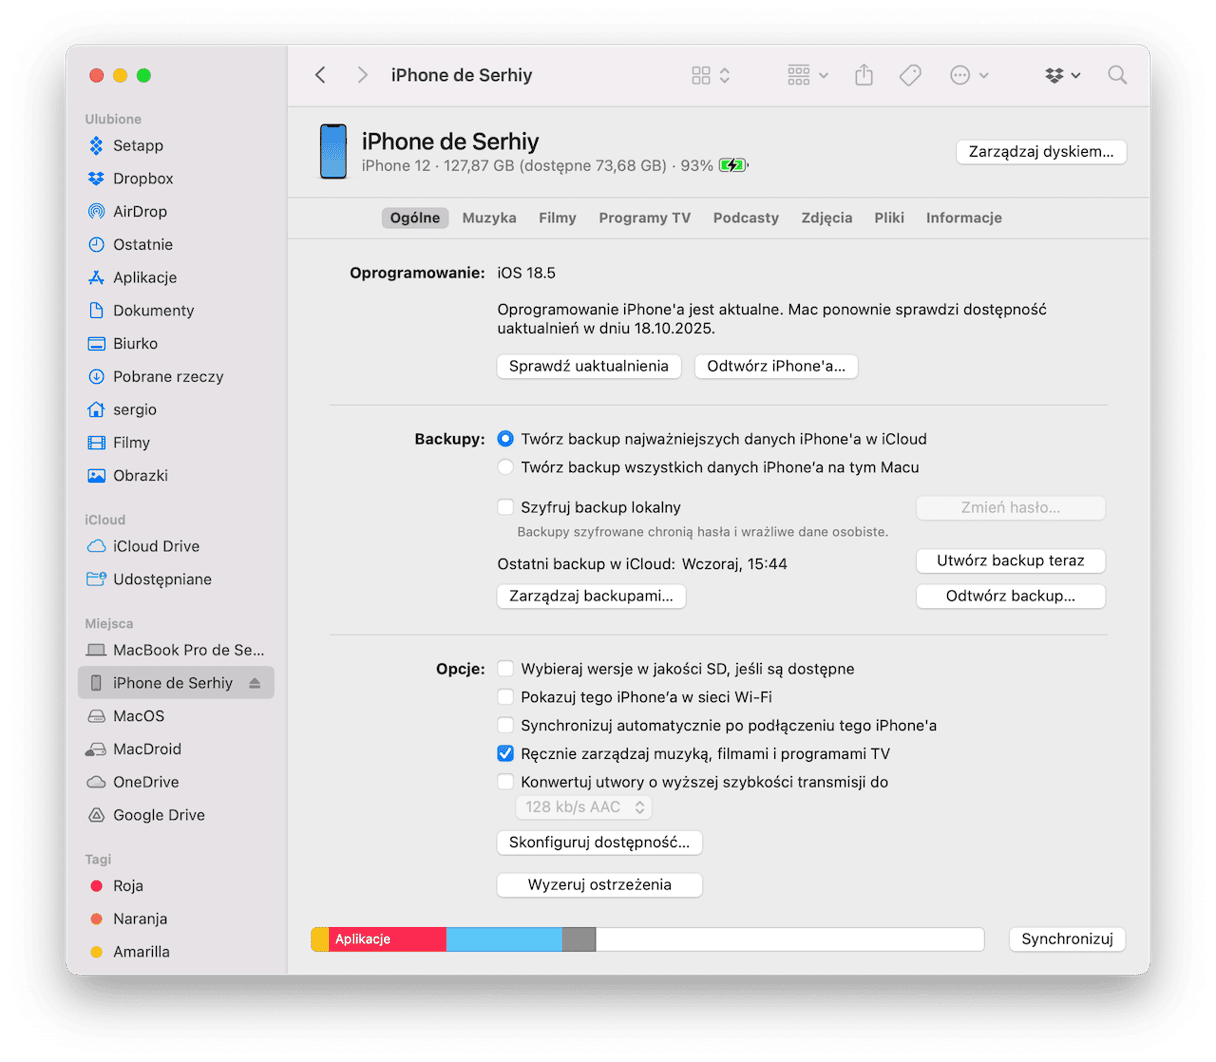Image resolution: width=1216 pixels, height=1062 pixels.
Task: Click the Share icon in the toolbar
Action: point(864,76)
